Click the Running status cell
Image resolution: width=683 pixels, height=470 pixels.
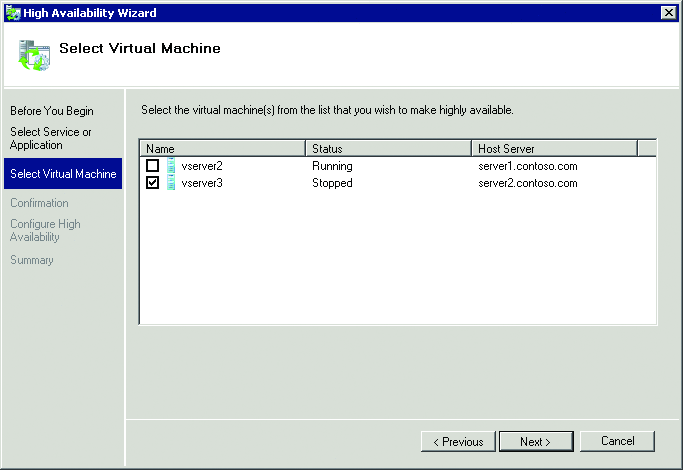coord(332,166)
